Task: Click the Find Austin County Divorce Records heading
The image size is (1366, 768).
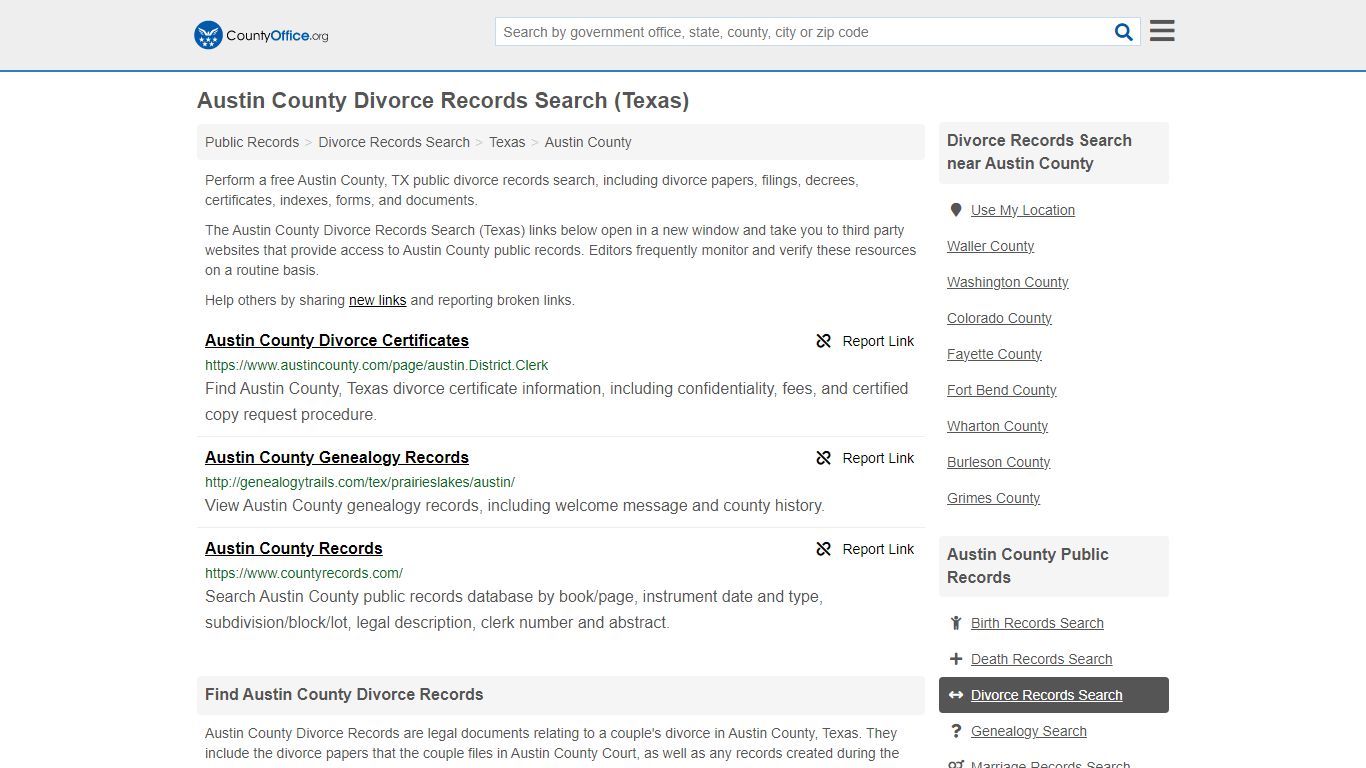Action: coord(344,694)
